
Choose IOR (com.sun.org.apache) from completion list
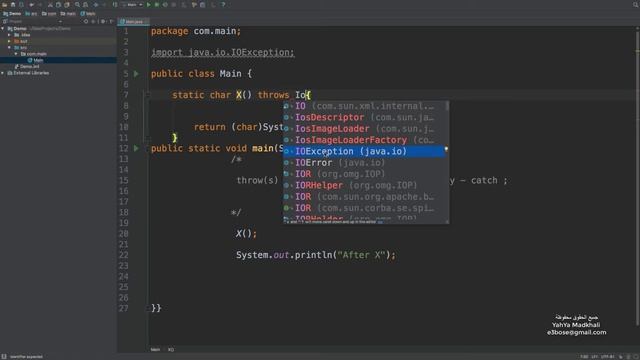click(364, 197)
